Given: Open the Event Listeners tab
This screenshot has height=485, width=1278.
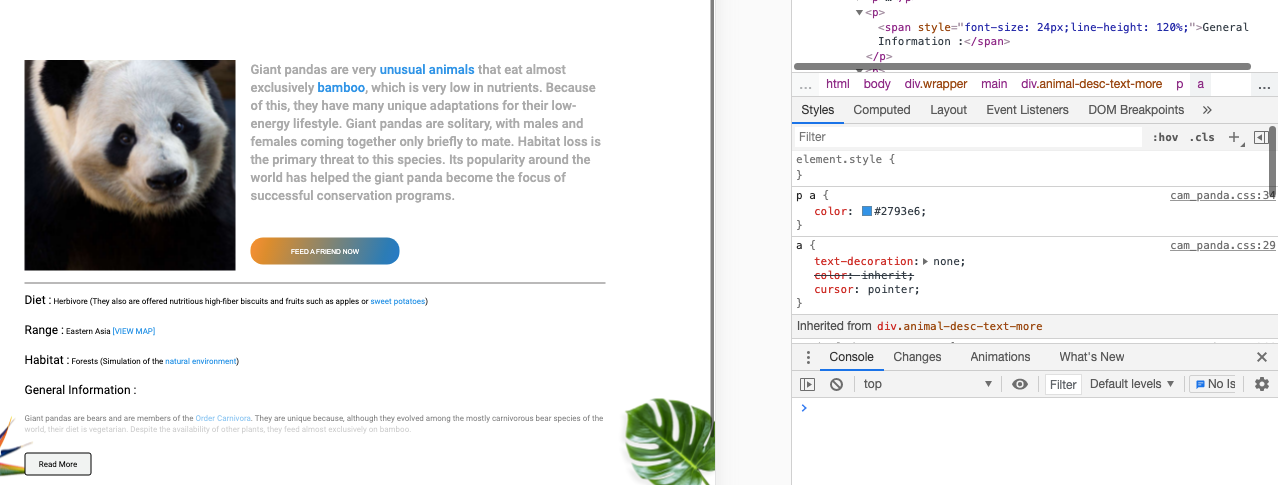Looking at the screenshot, I should click(x=1027, y=110).
